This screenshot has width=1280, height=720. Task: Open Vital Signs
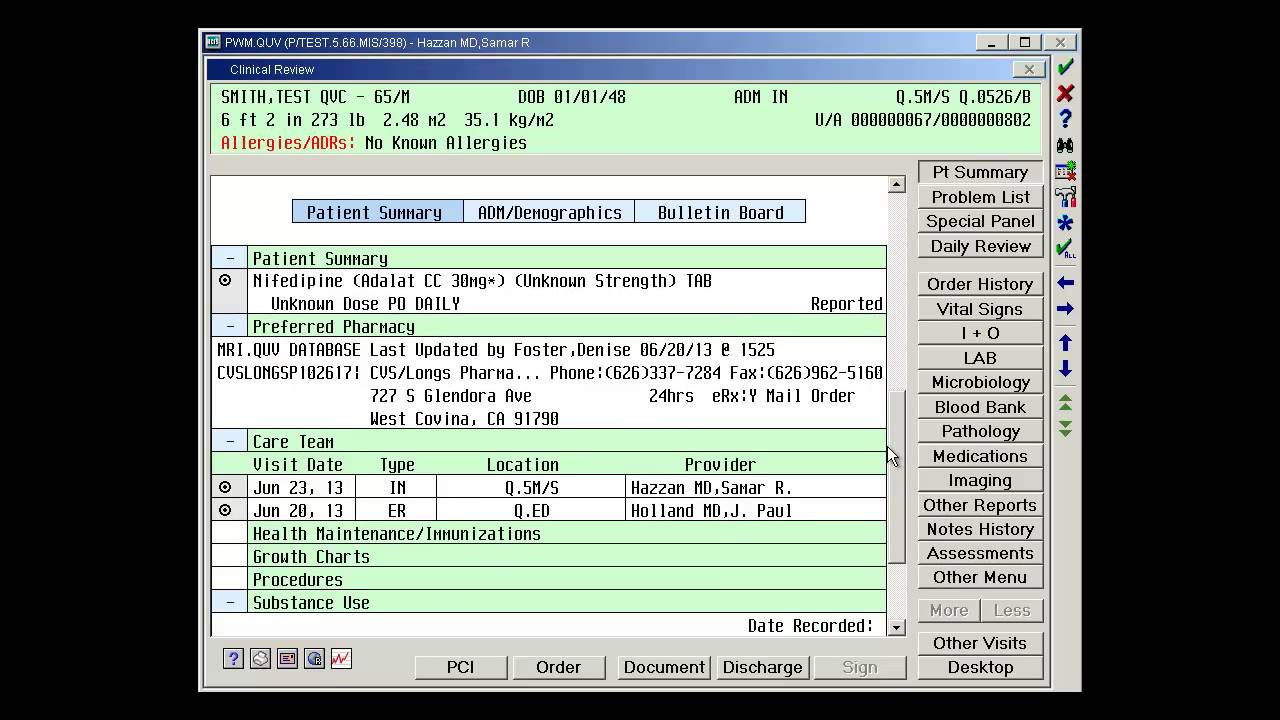pyautogui.click(x=980, y=309)
